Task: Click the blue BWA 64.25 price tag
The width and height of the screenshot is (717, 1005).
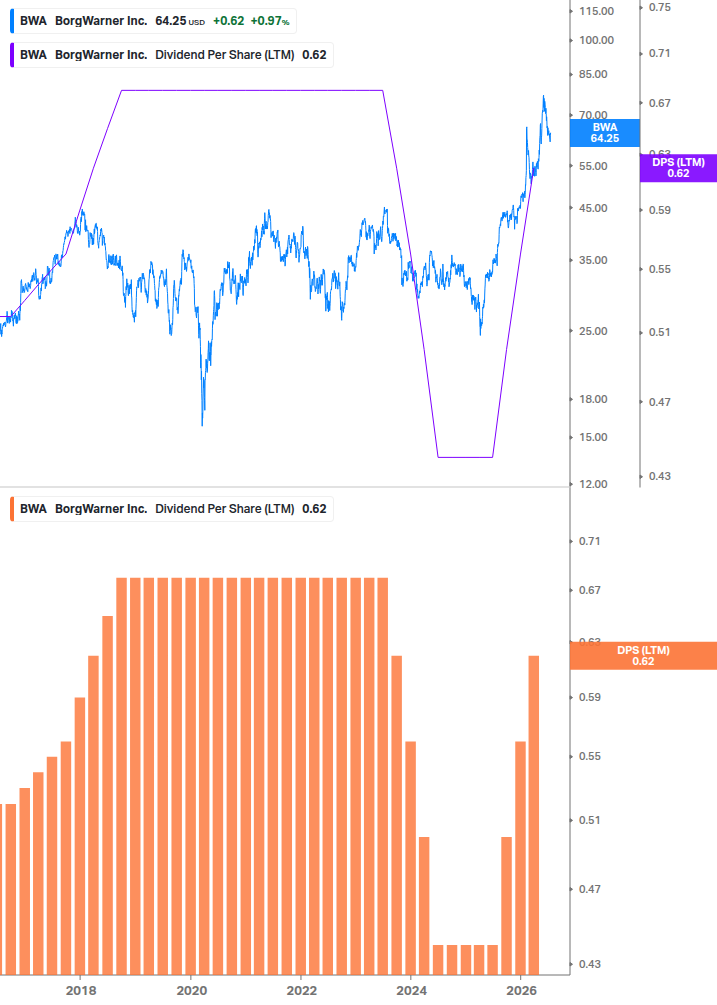Action: pos(605,133)
